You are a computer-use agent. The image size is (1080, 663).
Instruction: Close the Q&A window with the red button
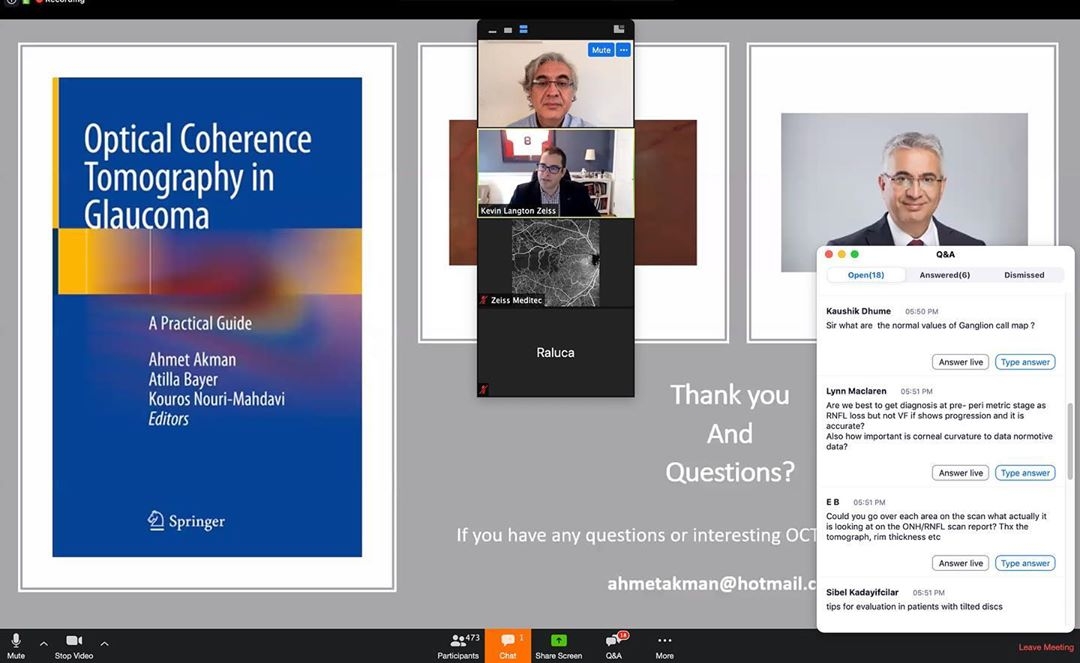tap(829, 255)
